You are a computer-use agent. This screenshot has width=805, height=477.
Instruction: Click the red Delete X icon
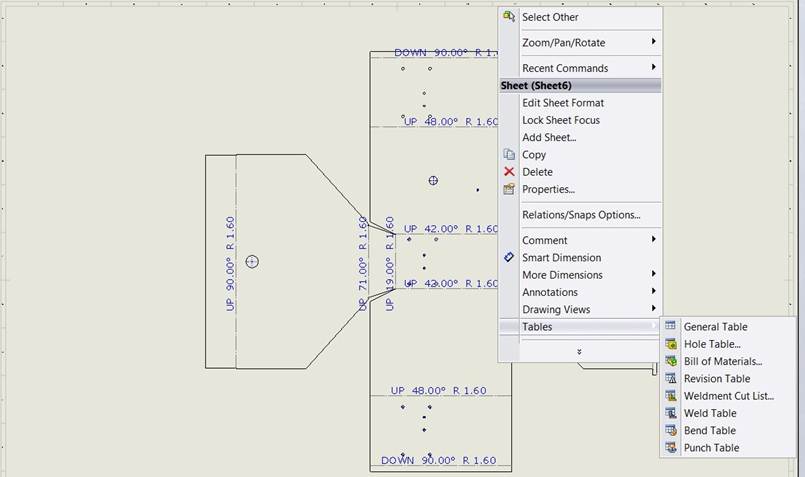coord(509,172)
